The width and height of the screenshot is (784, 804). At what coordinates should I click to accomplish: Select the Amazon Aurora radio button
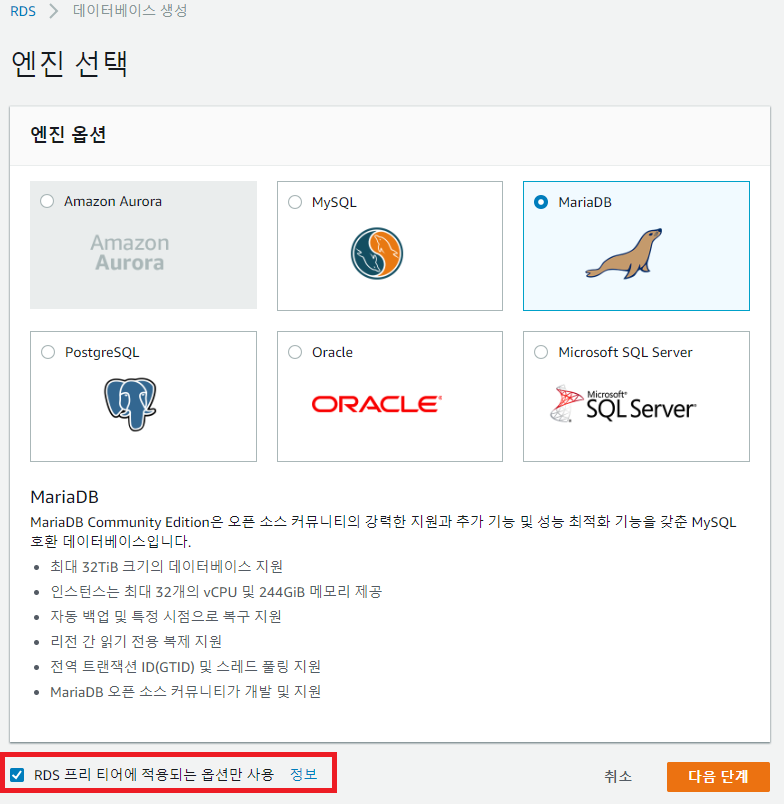(47, 201)
